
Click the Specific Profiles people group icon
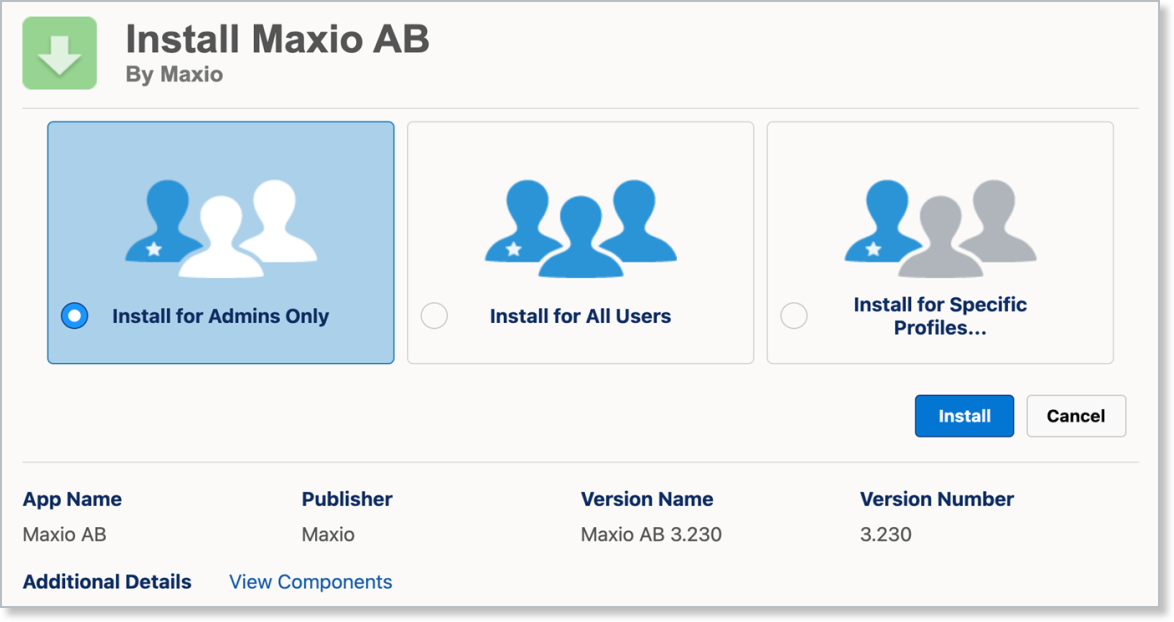pyautogui.click(x=940, y=228)
